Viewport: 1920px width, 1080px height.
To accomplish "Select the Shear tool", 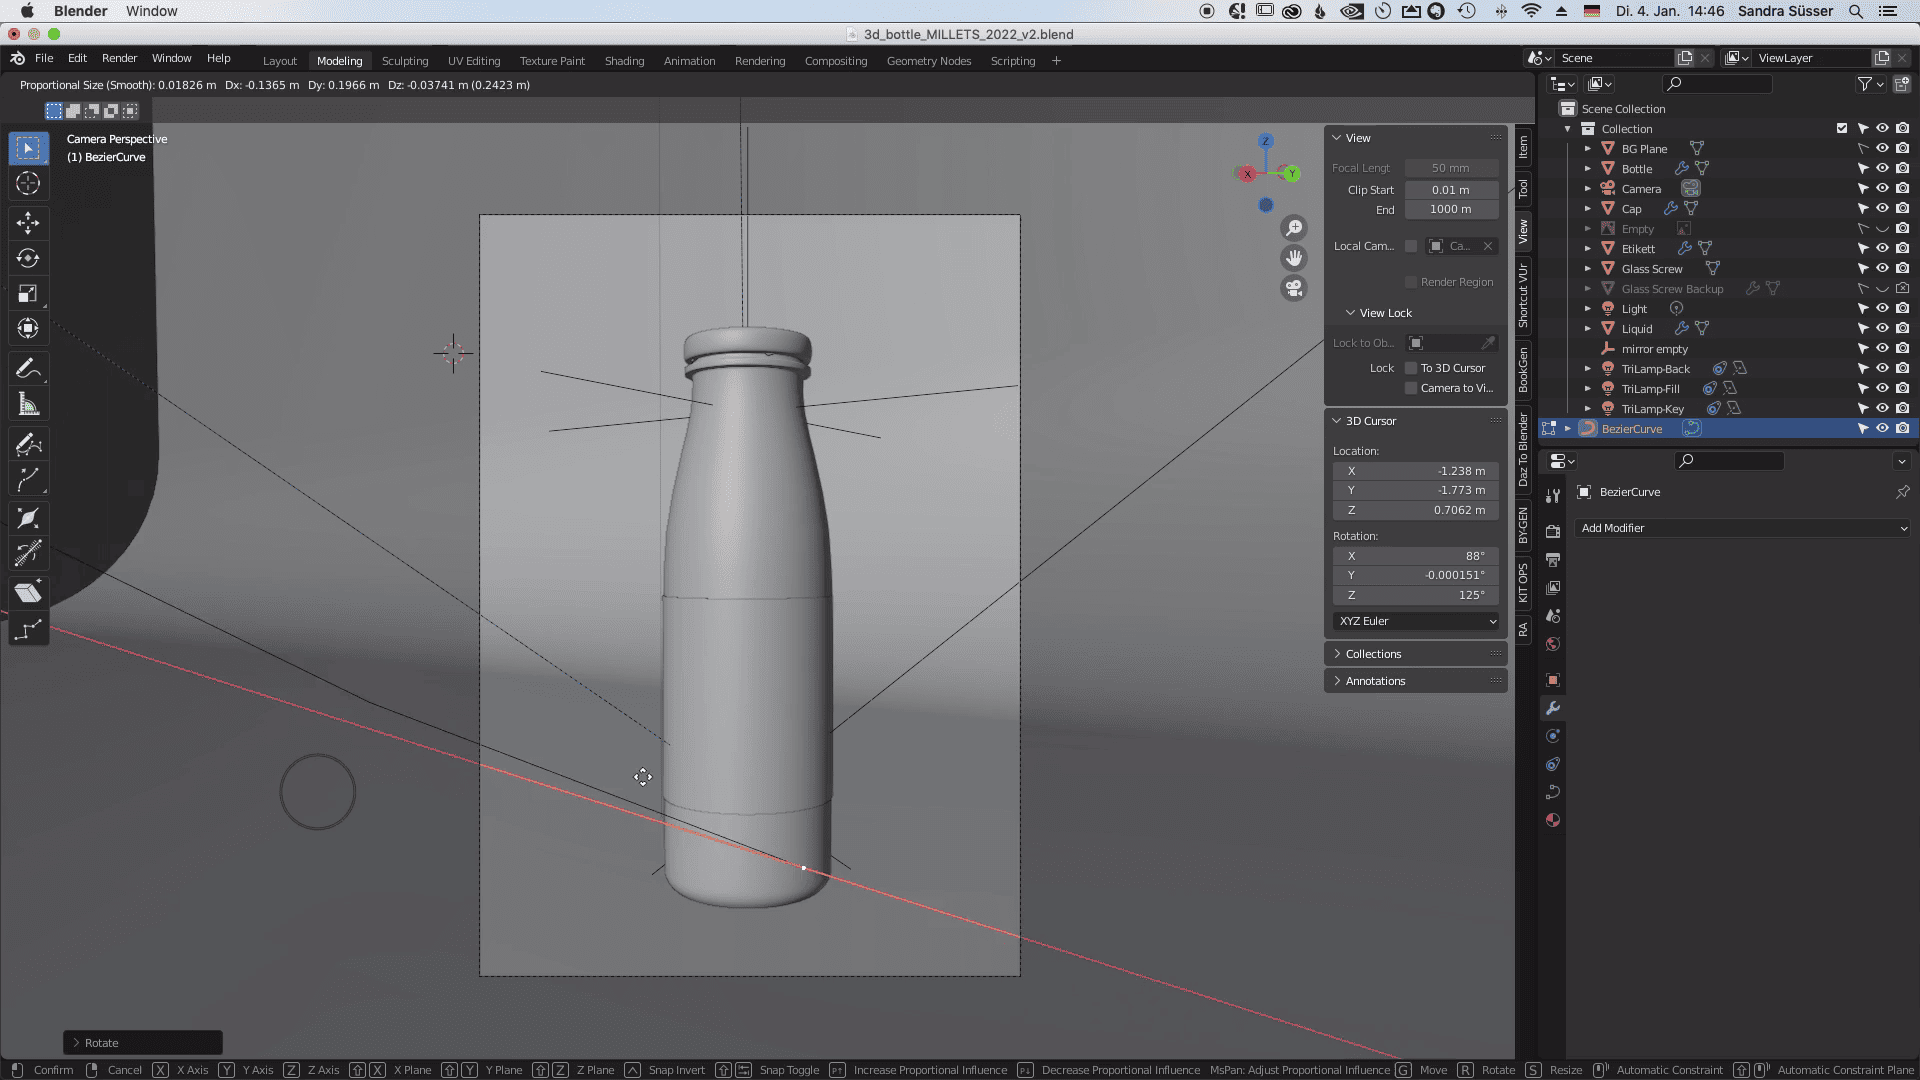I will [x=28, y=592].
